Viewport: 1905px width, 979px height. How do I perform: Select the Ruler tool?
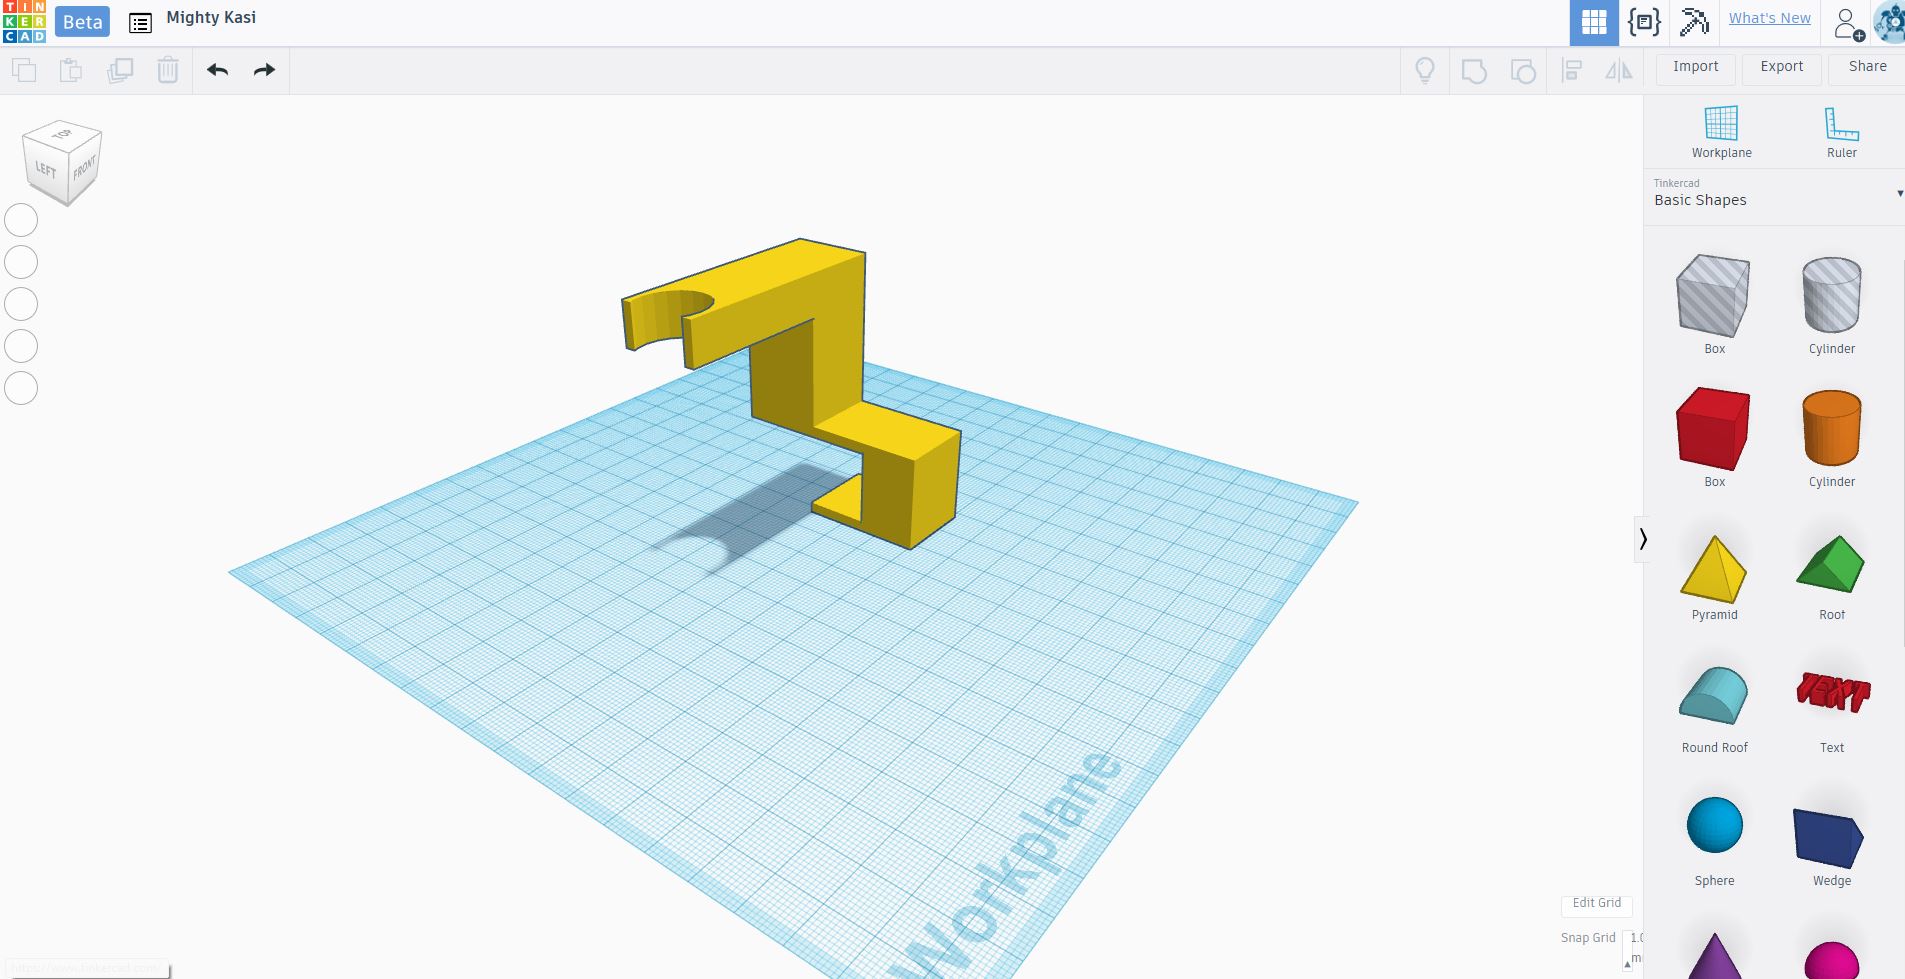[x=1841, y=132]
